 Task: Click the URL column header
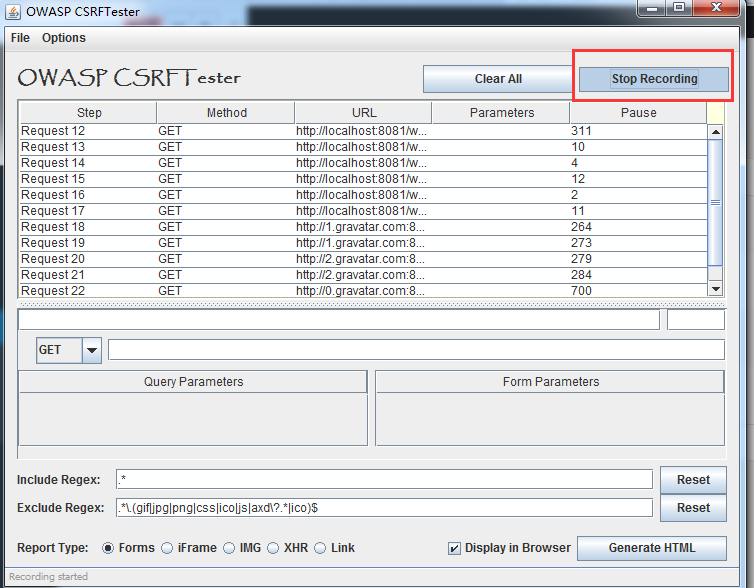(364, 113)
